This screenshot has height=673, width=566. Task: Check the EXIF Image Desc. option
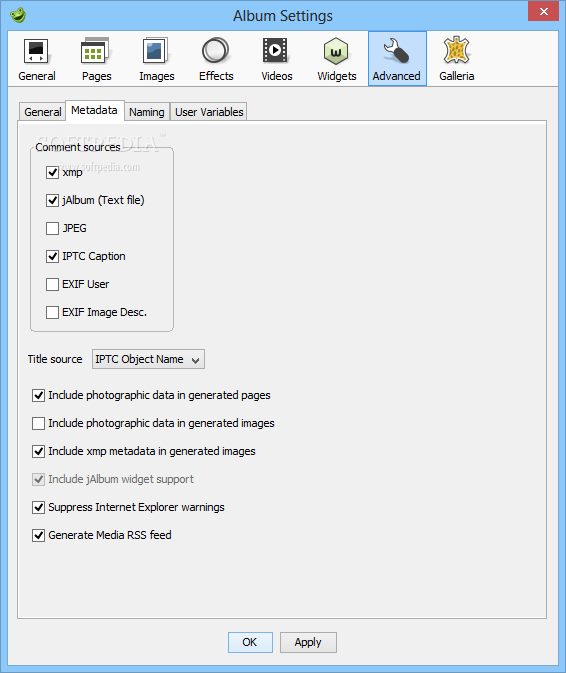coord(52,312)
